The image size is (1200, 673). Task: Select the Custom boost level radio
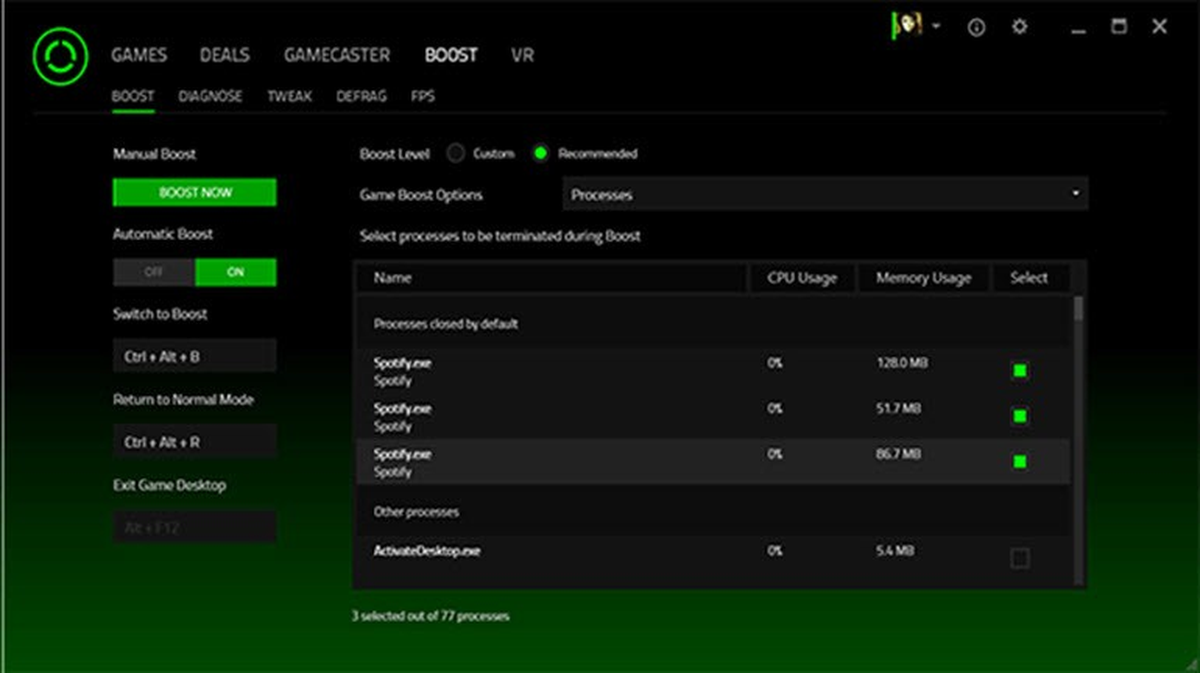click(456, 154)
